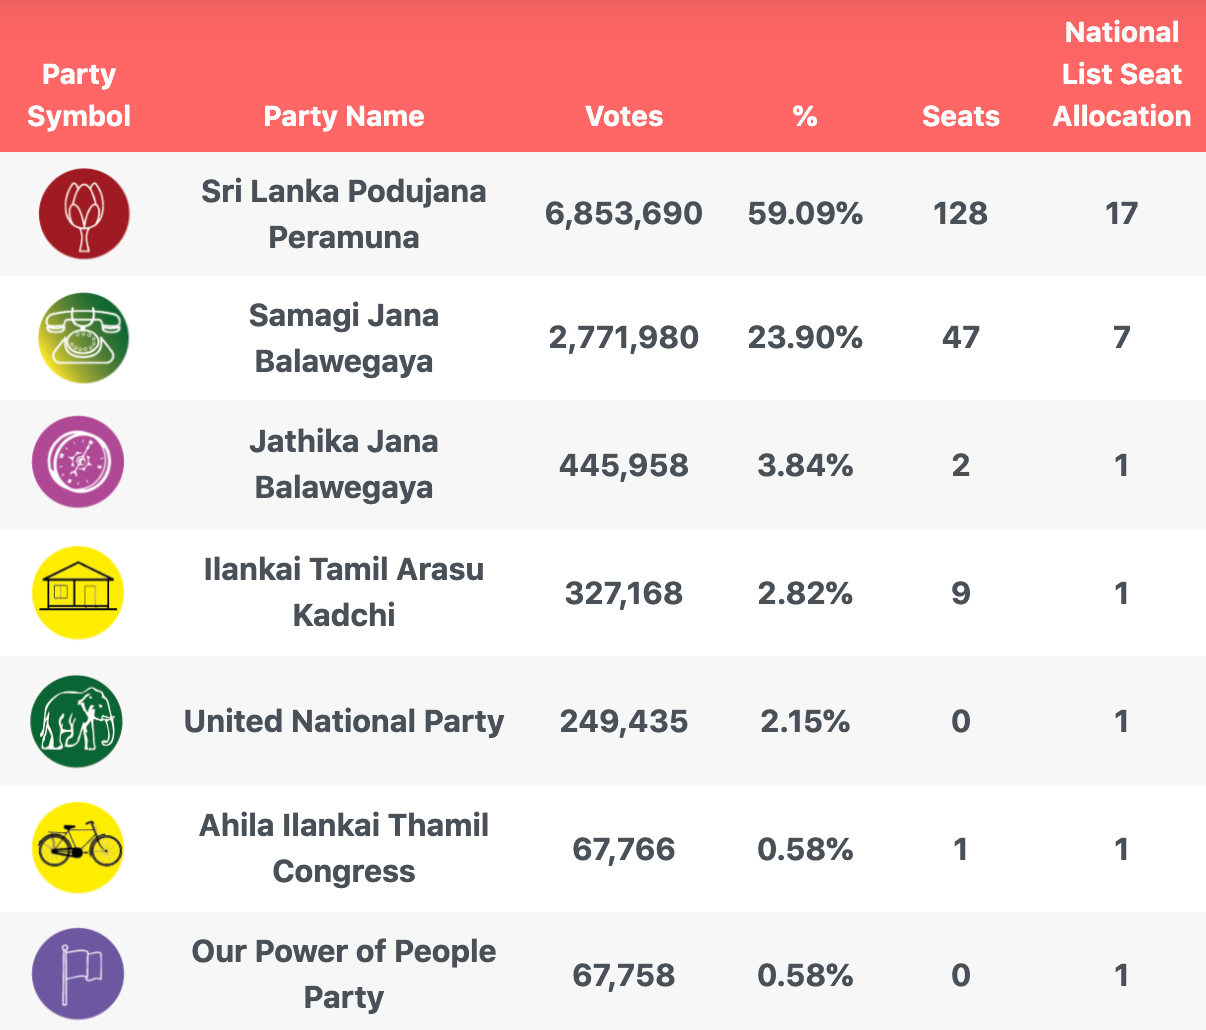Click the 23.90% vote share cell

pos(805,338)
